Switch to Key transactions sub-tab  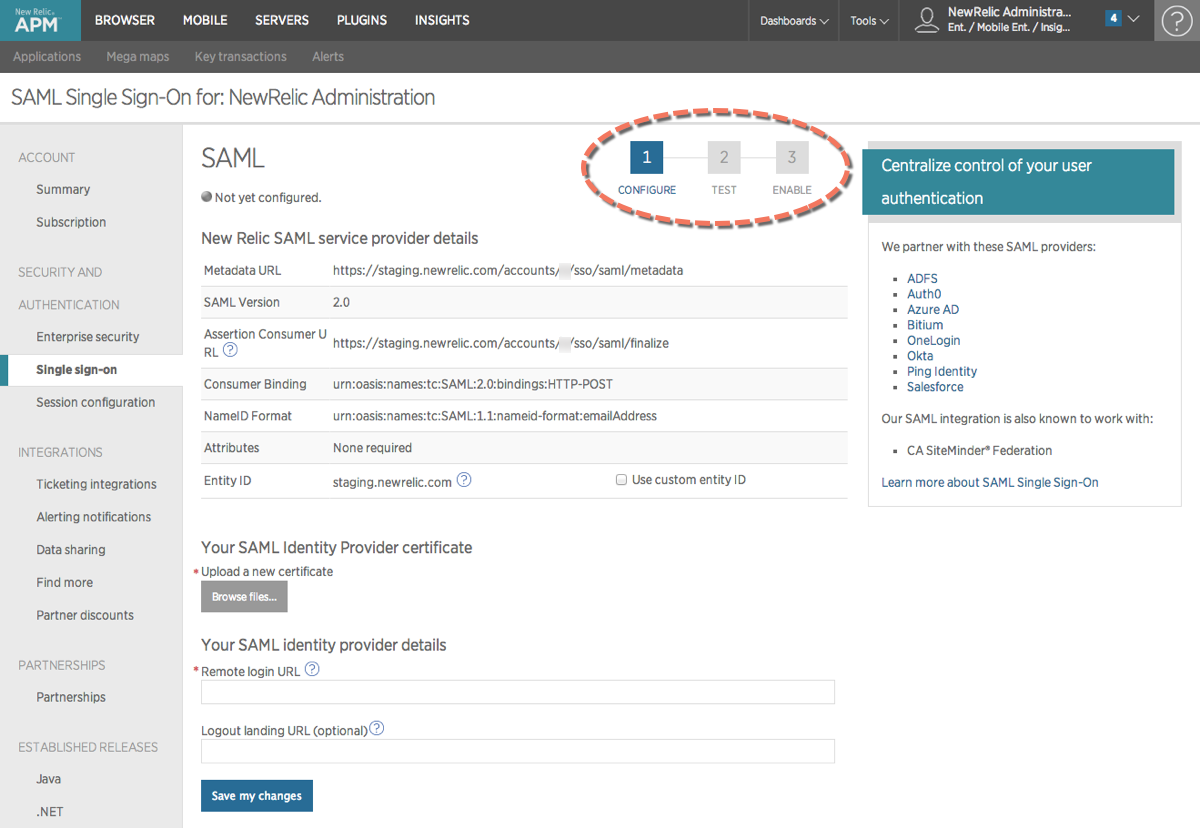click(x=241, y=57)
